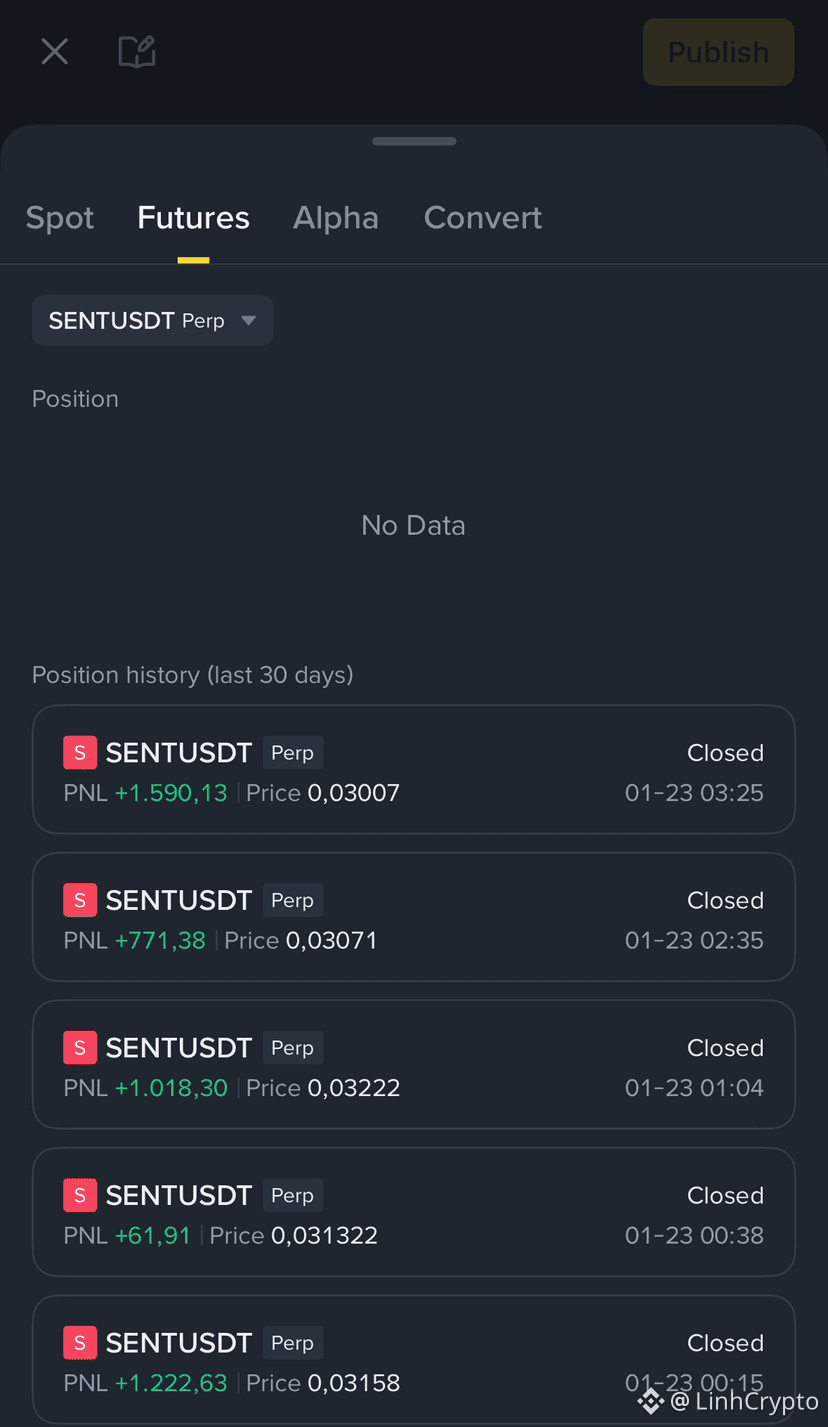
Task: Click the red S icon of first SENTUSDT entry
Action: pyautogui.click(x=80, y=753)
